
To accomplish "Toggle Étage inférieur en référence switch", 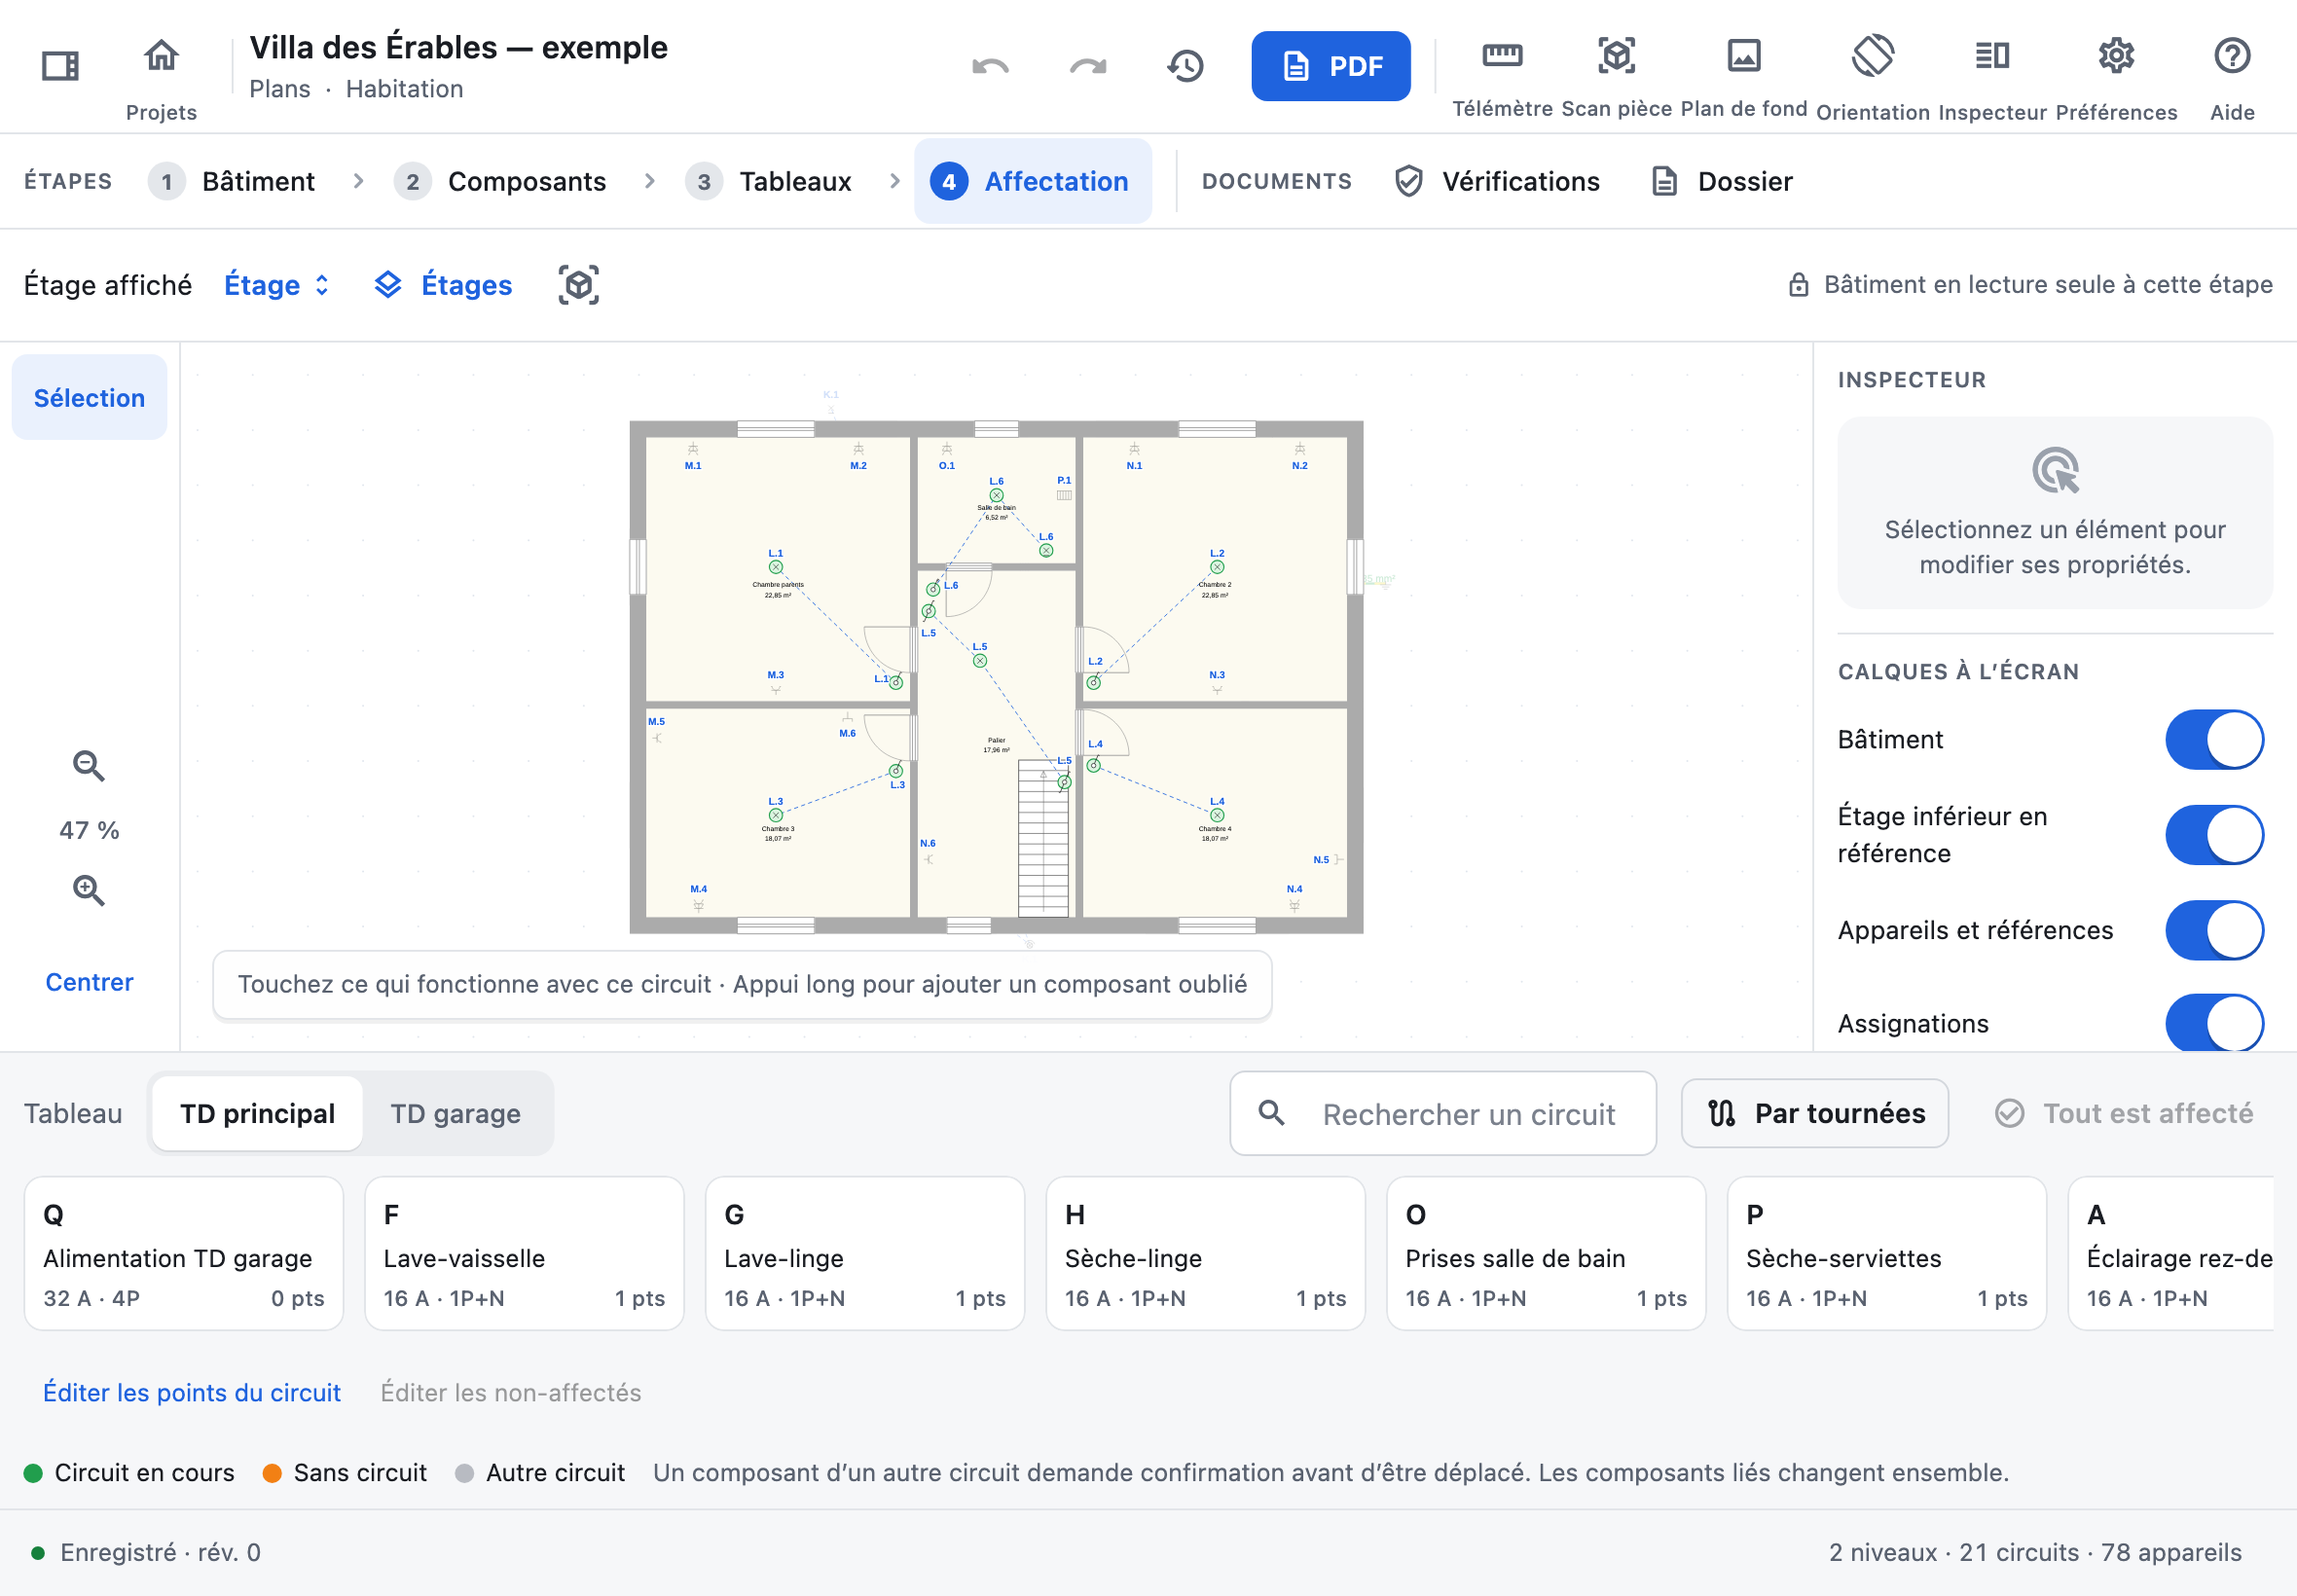I will (x=2215, y=835).
